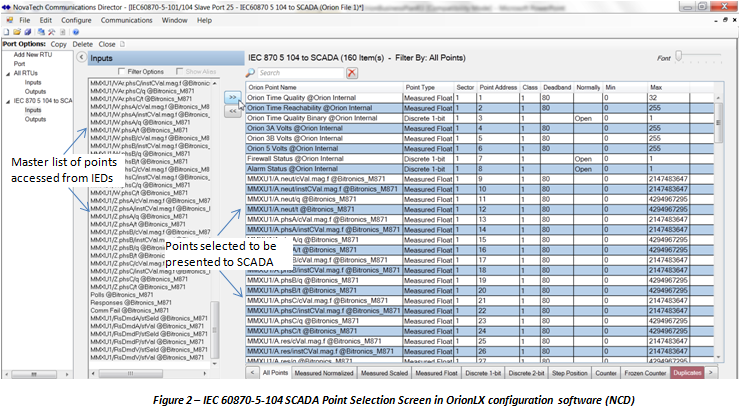Switch to the Measured Normalized tab
Viewport: 740px width, 413px height.
click(324, 373)
